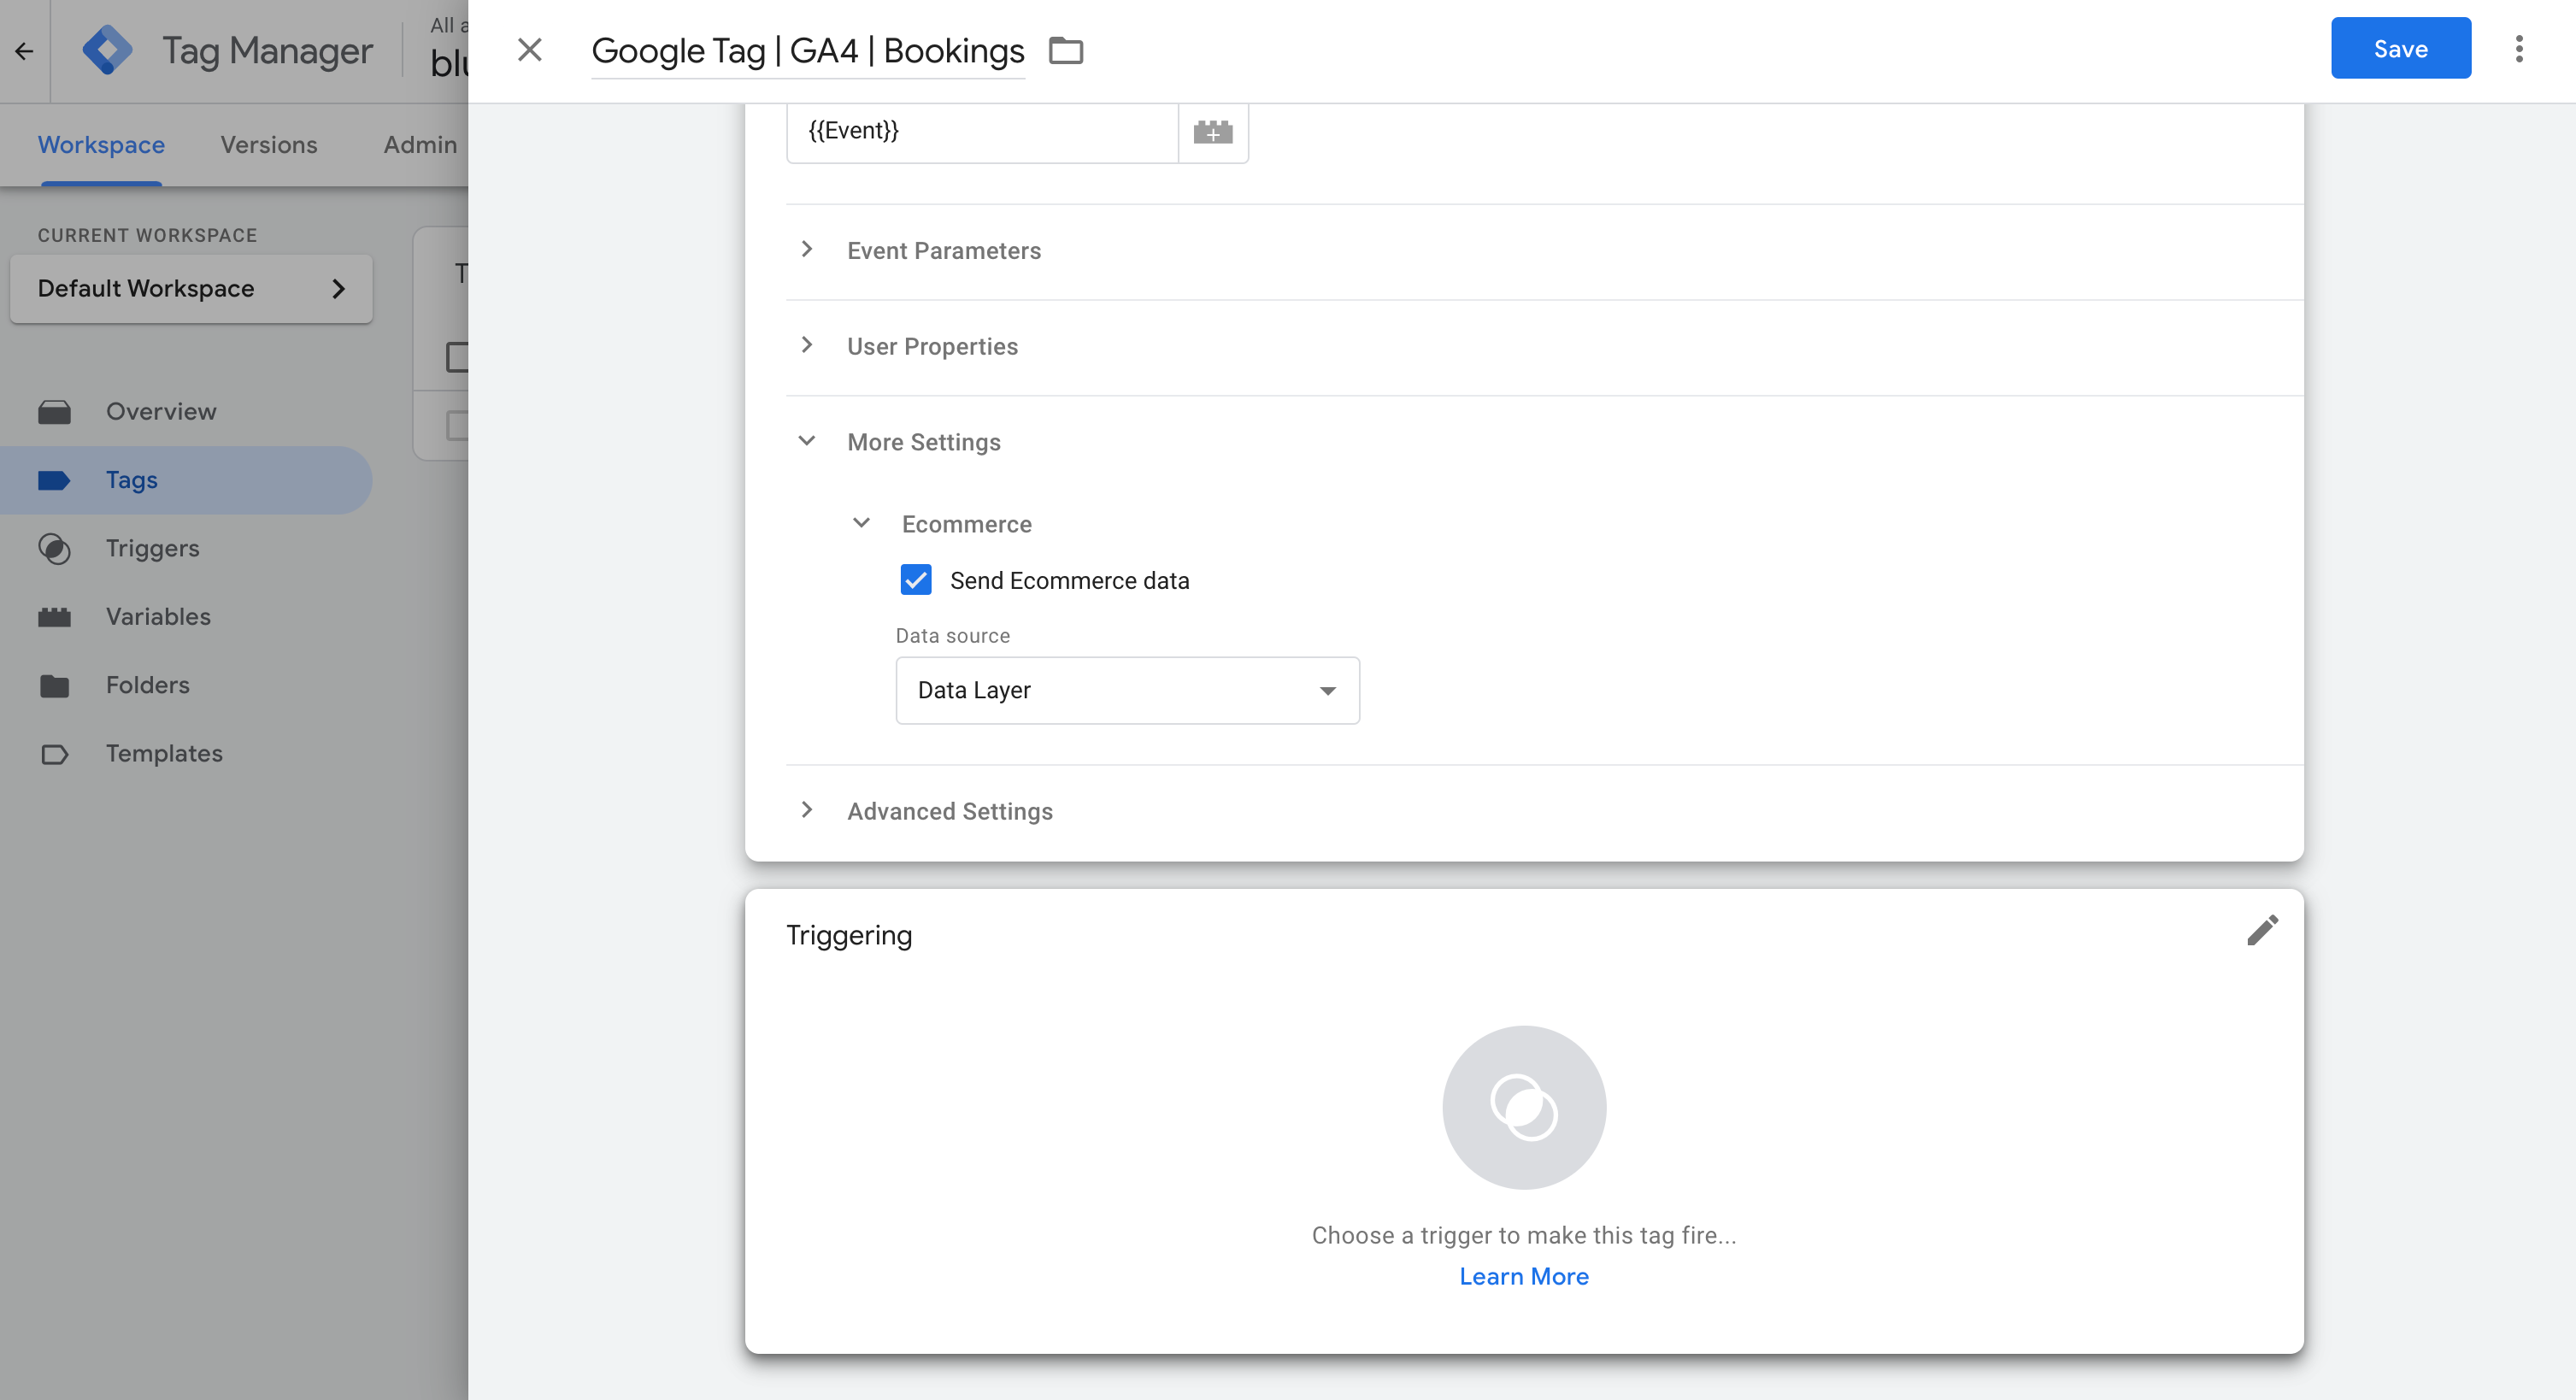Image resolution: width=2576 pixels, height=1400 pixels.
Task: Open Templates in the sidebar
Action: point(186,754)
